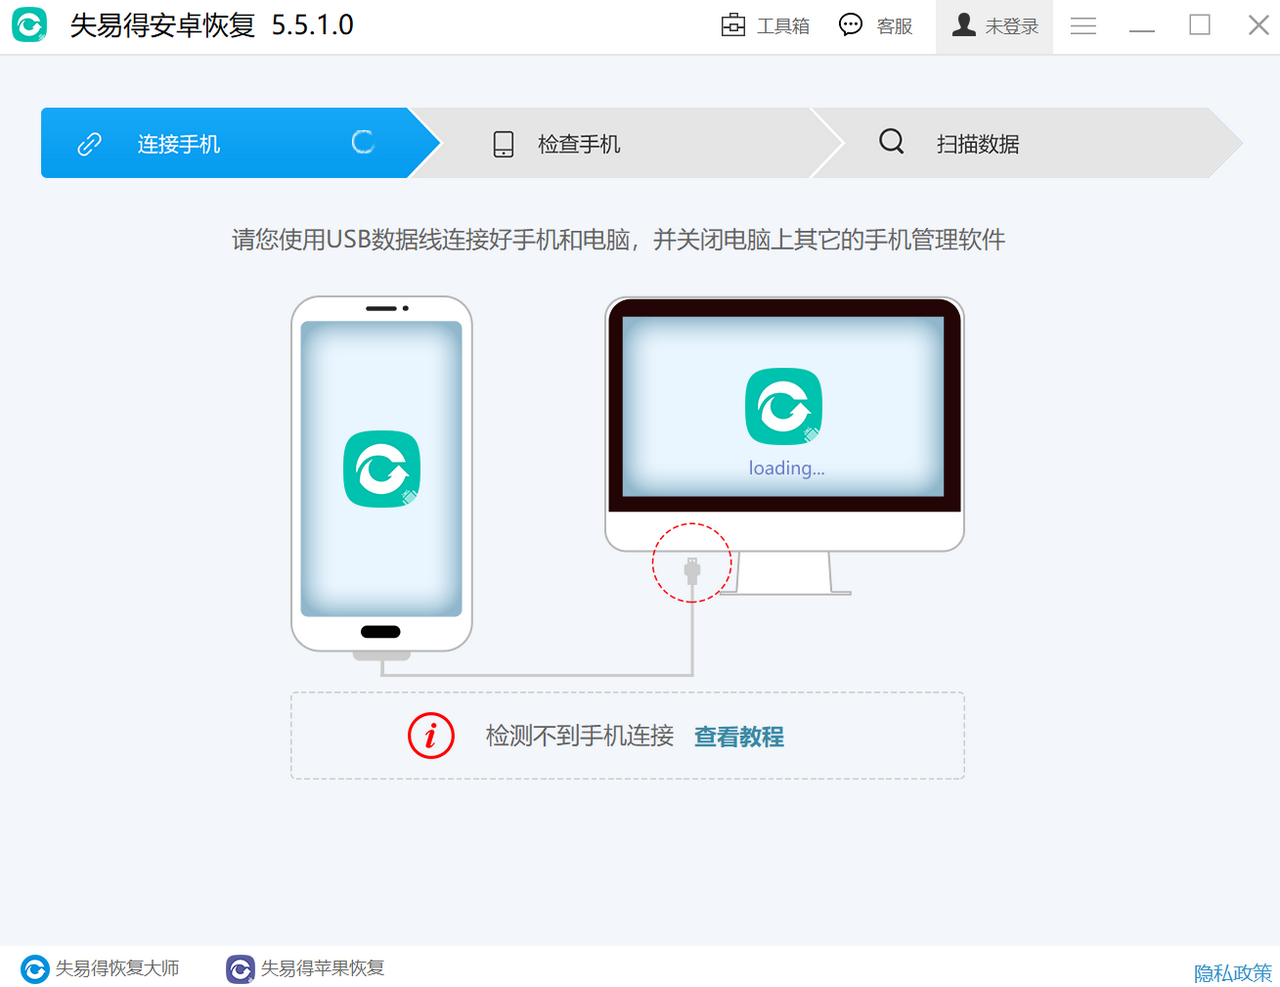
Task: Open the 查看教程 tutorial link
Action: 738,737
